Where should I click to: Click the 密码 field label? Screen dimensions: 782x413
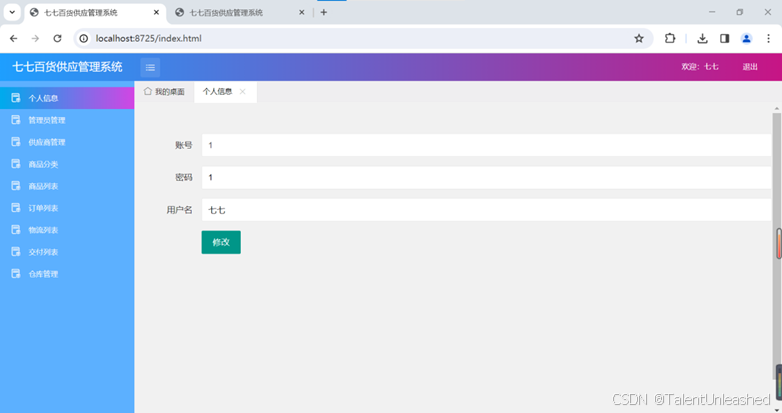coord(184,177)
